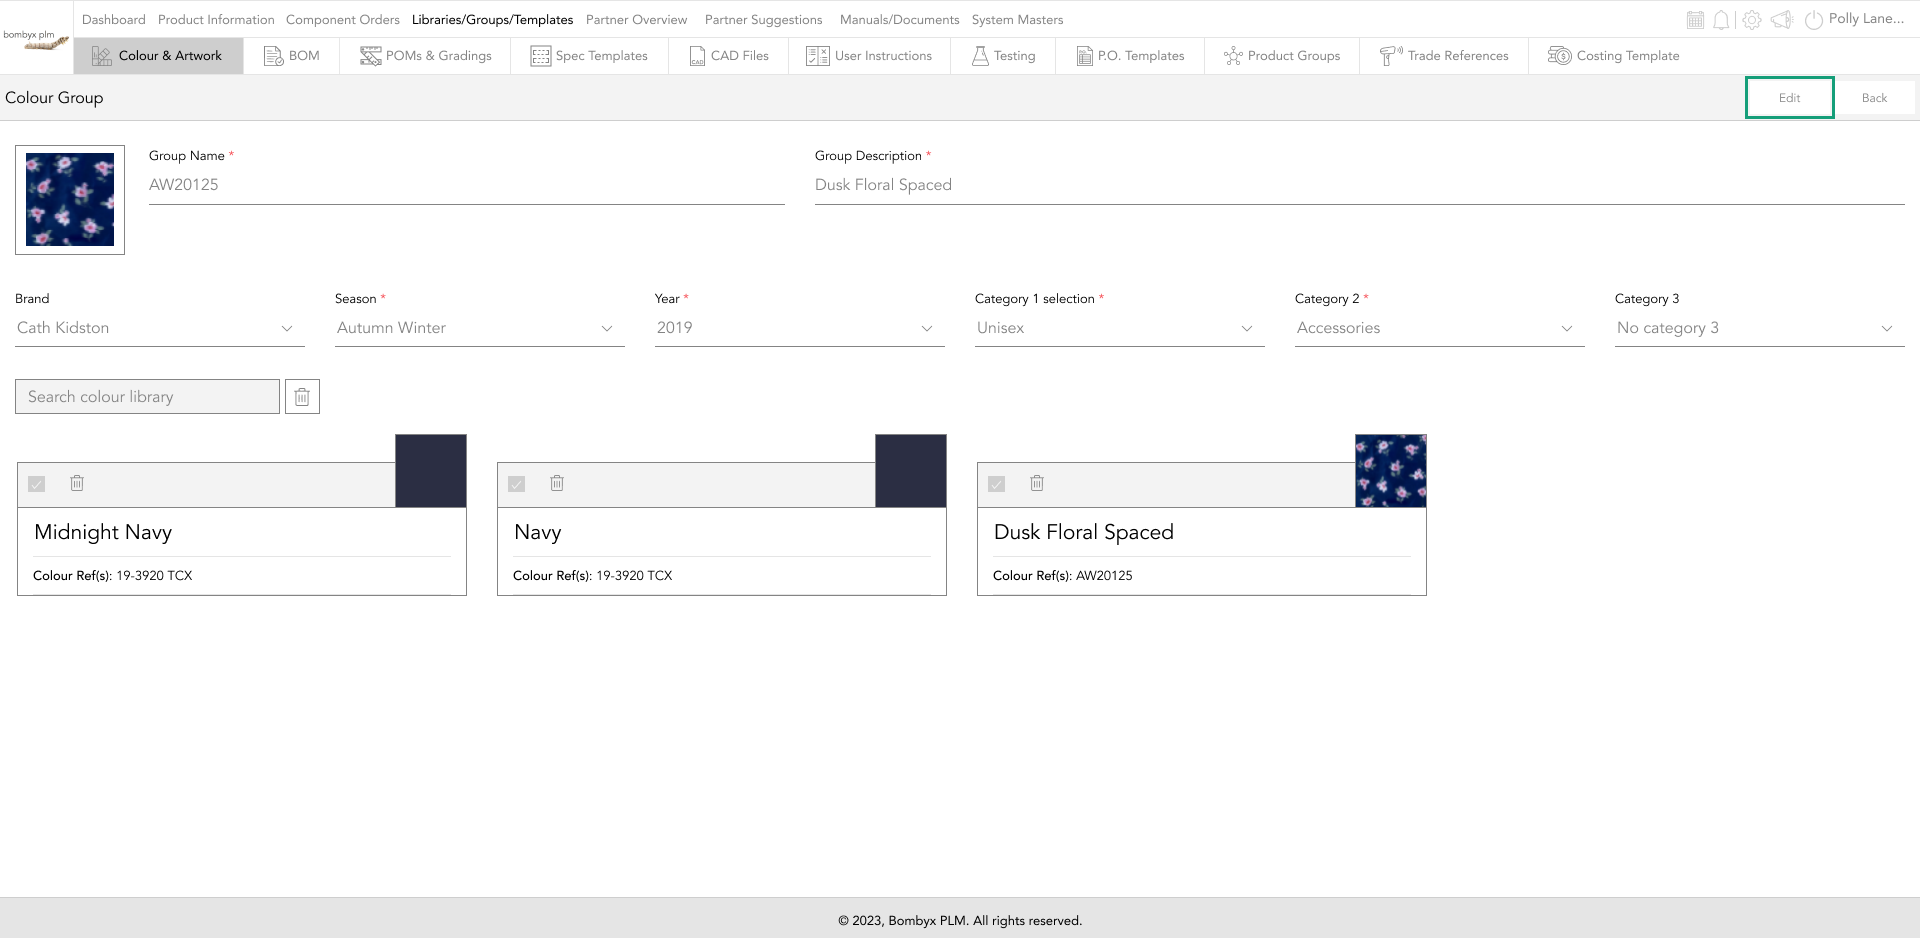Click the Midnight Navy colour swatch
The image size is (1920, 938).
tap(431, 471)
